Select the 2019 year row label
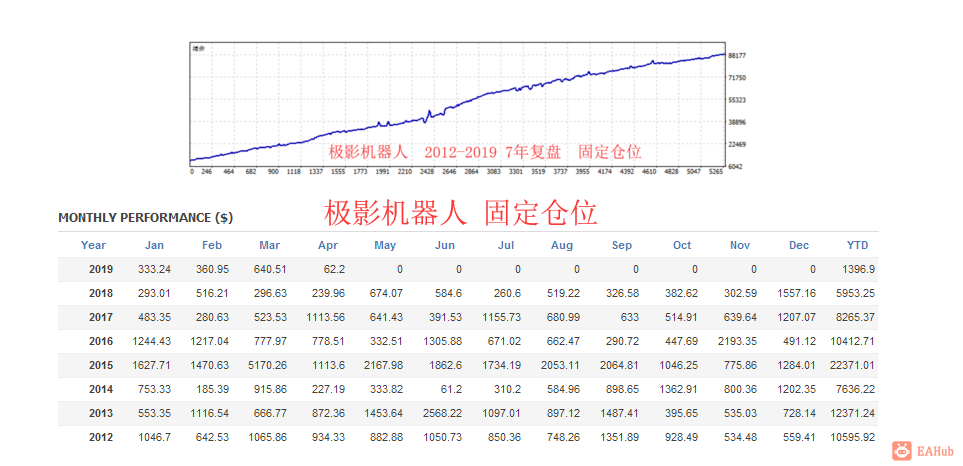Image resolution: width=963 pixels, height=466 pixels. tap(101, 270)
